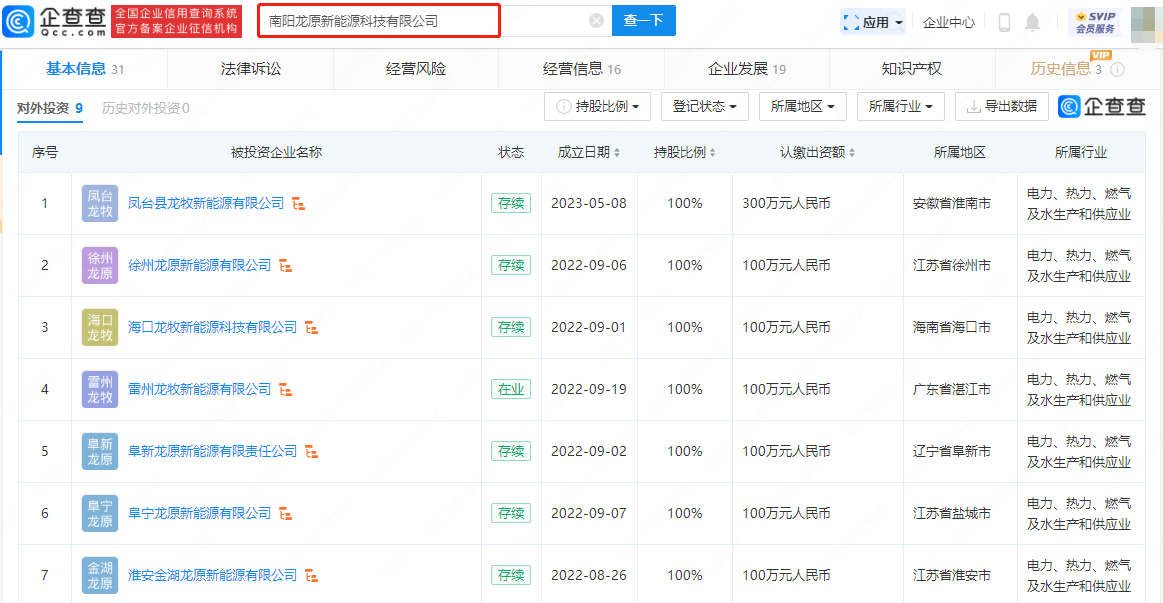Switch to 经营信息 tab
The height and width of the screenshot is (603, 1163).
click(x=582, y=69)
